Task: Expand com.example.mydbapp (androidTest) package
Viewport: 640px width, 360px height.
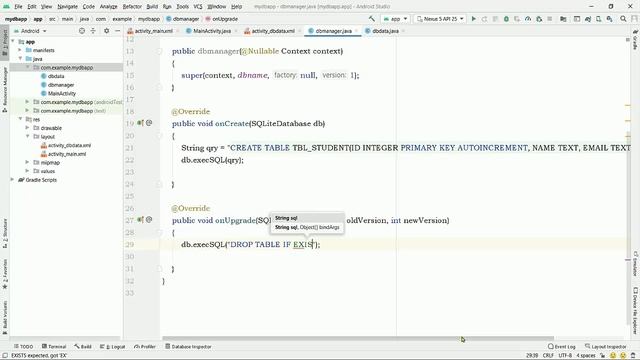Action: click(x=27, y=102)
